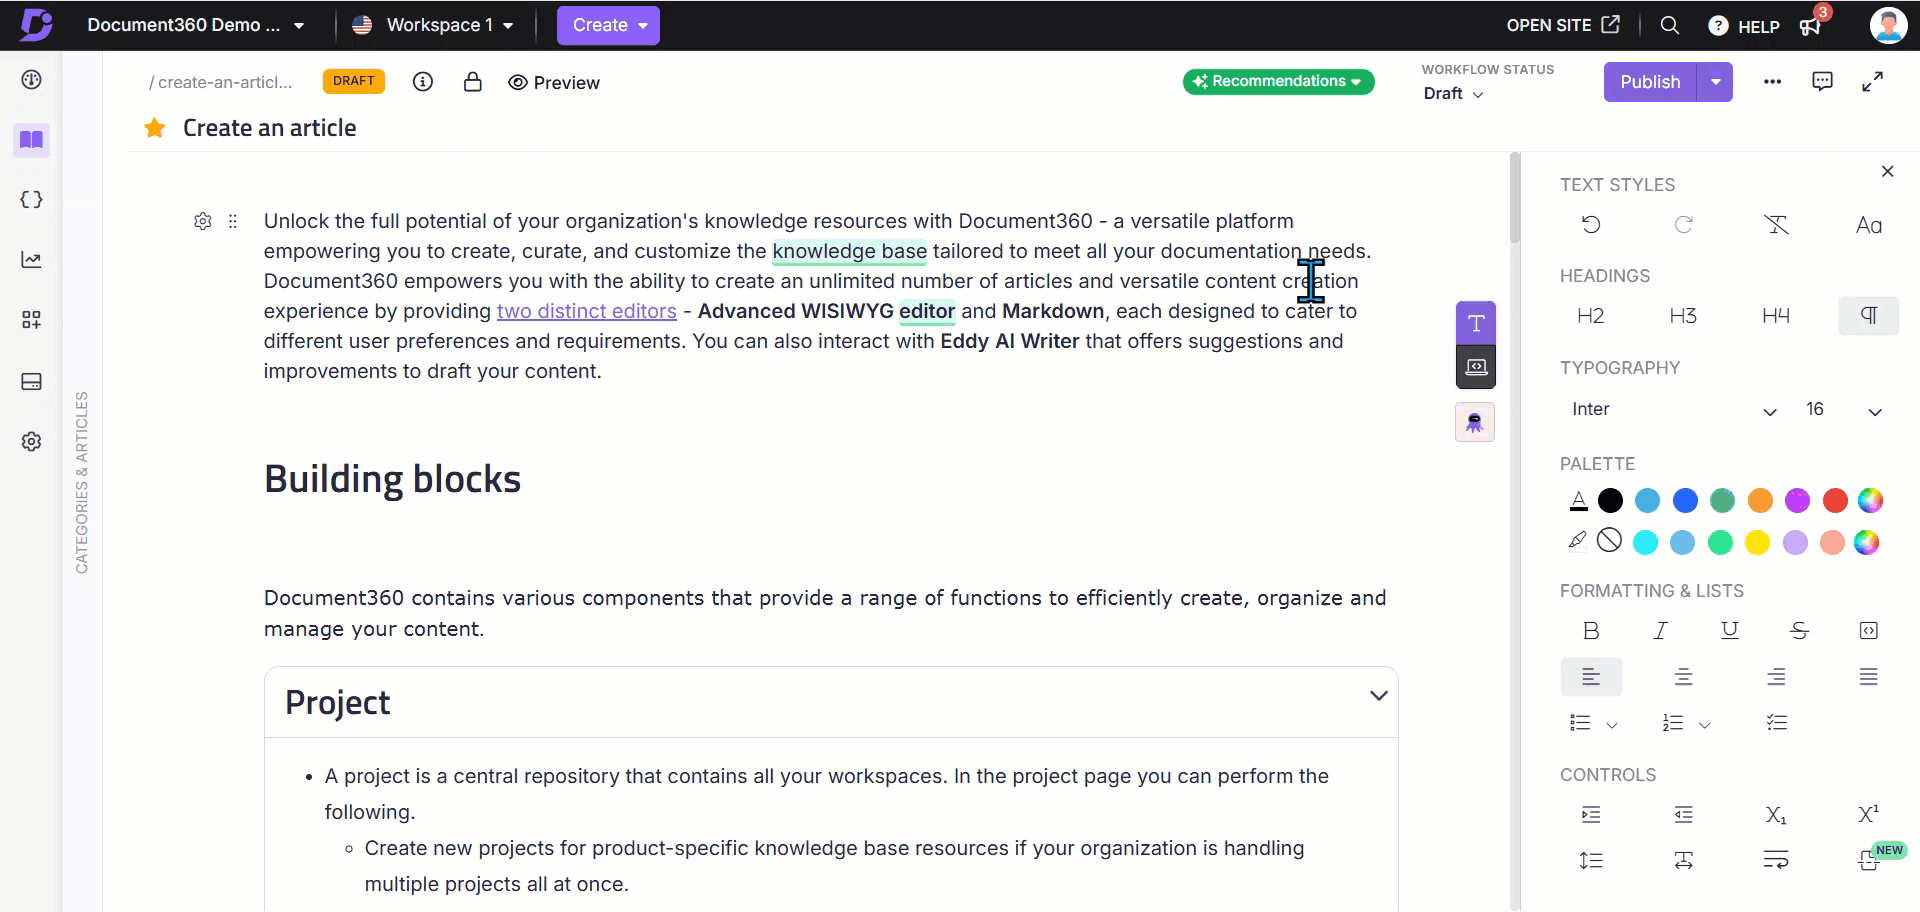The image size is (1920, 912).
Task: Toggle inline code formatting
Action: point(1869,630)
